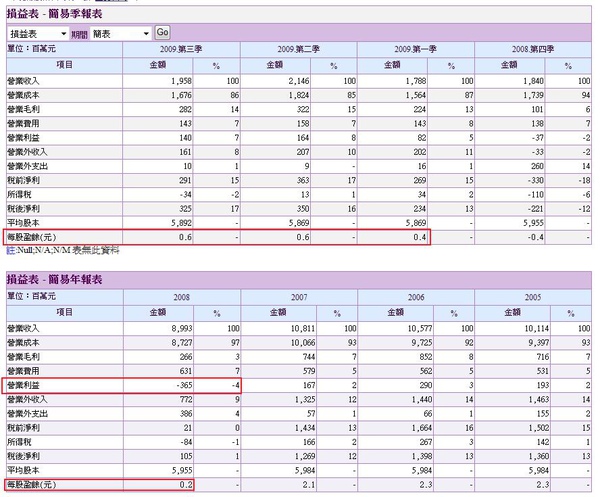Image resolution: width=600 pixels, height=497 pixels.
Task: Click annual cost value 10,066
Action: (303, 342)
